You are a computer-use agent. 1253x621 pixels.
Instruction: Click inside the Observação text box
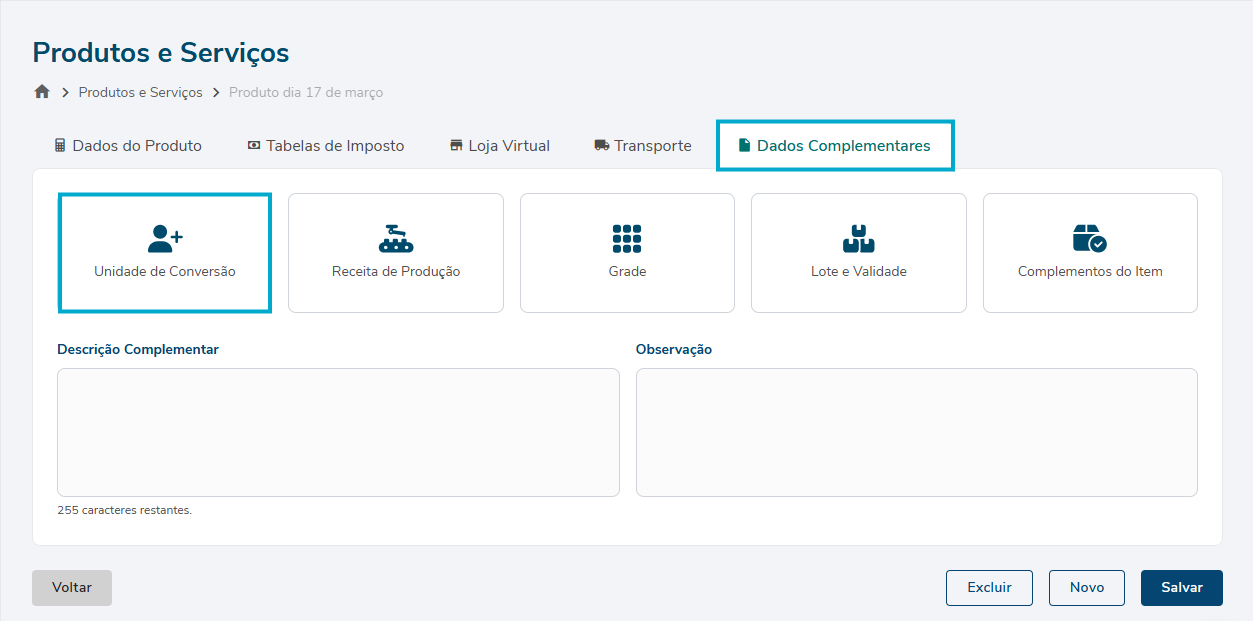pos(916,432)
